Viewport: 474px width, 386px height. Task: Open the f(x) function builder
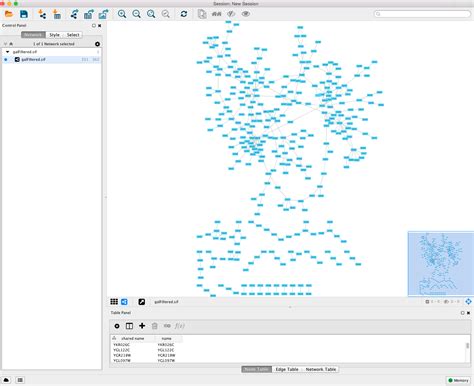[x=180, y=326]
